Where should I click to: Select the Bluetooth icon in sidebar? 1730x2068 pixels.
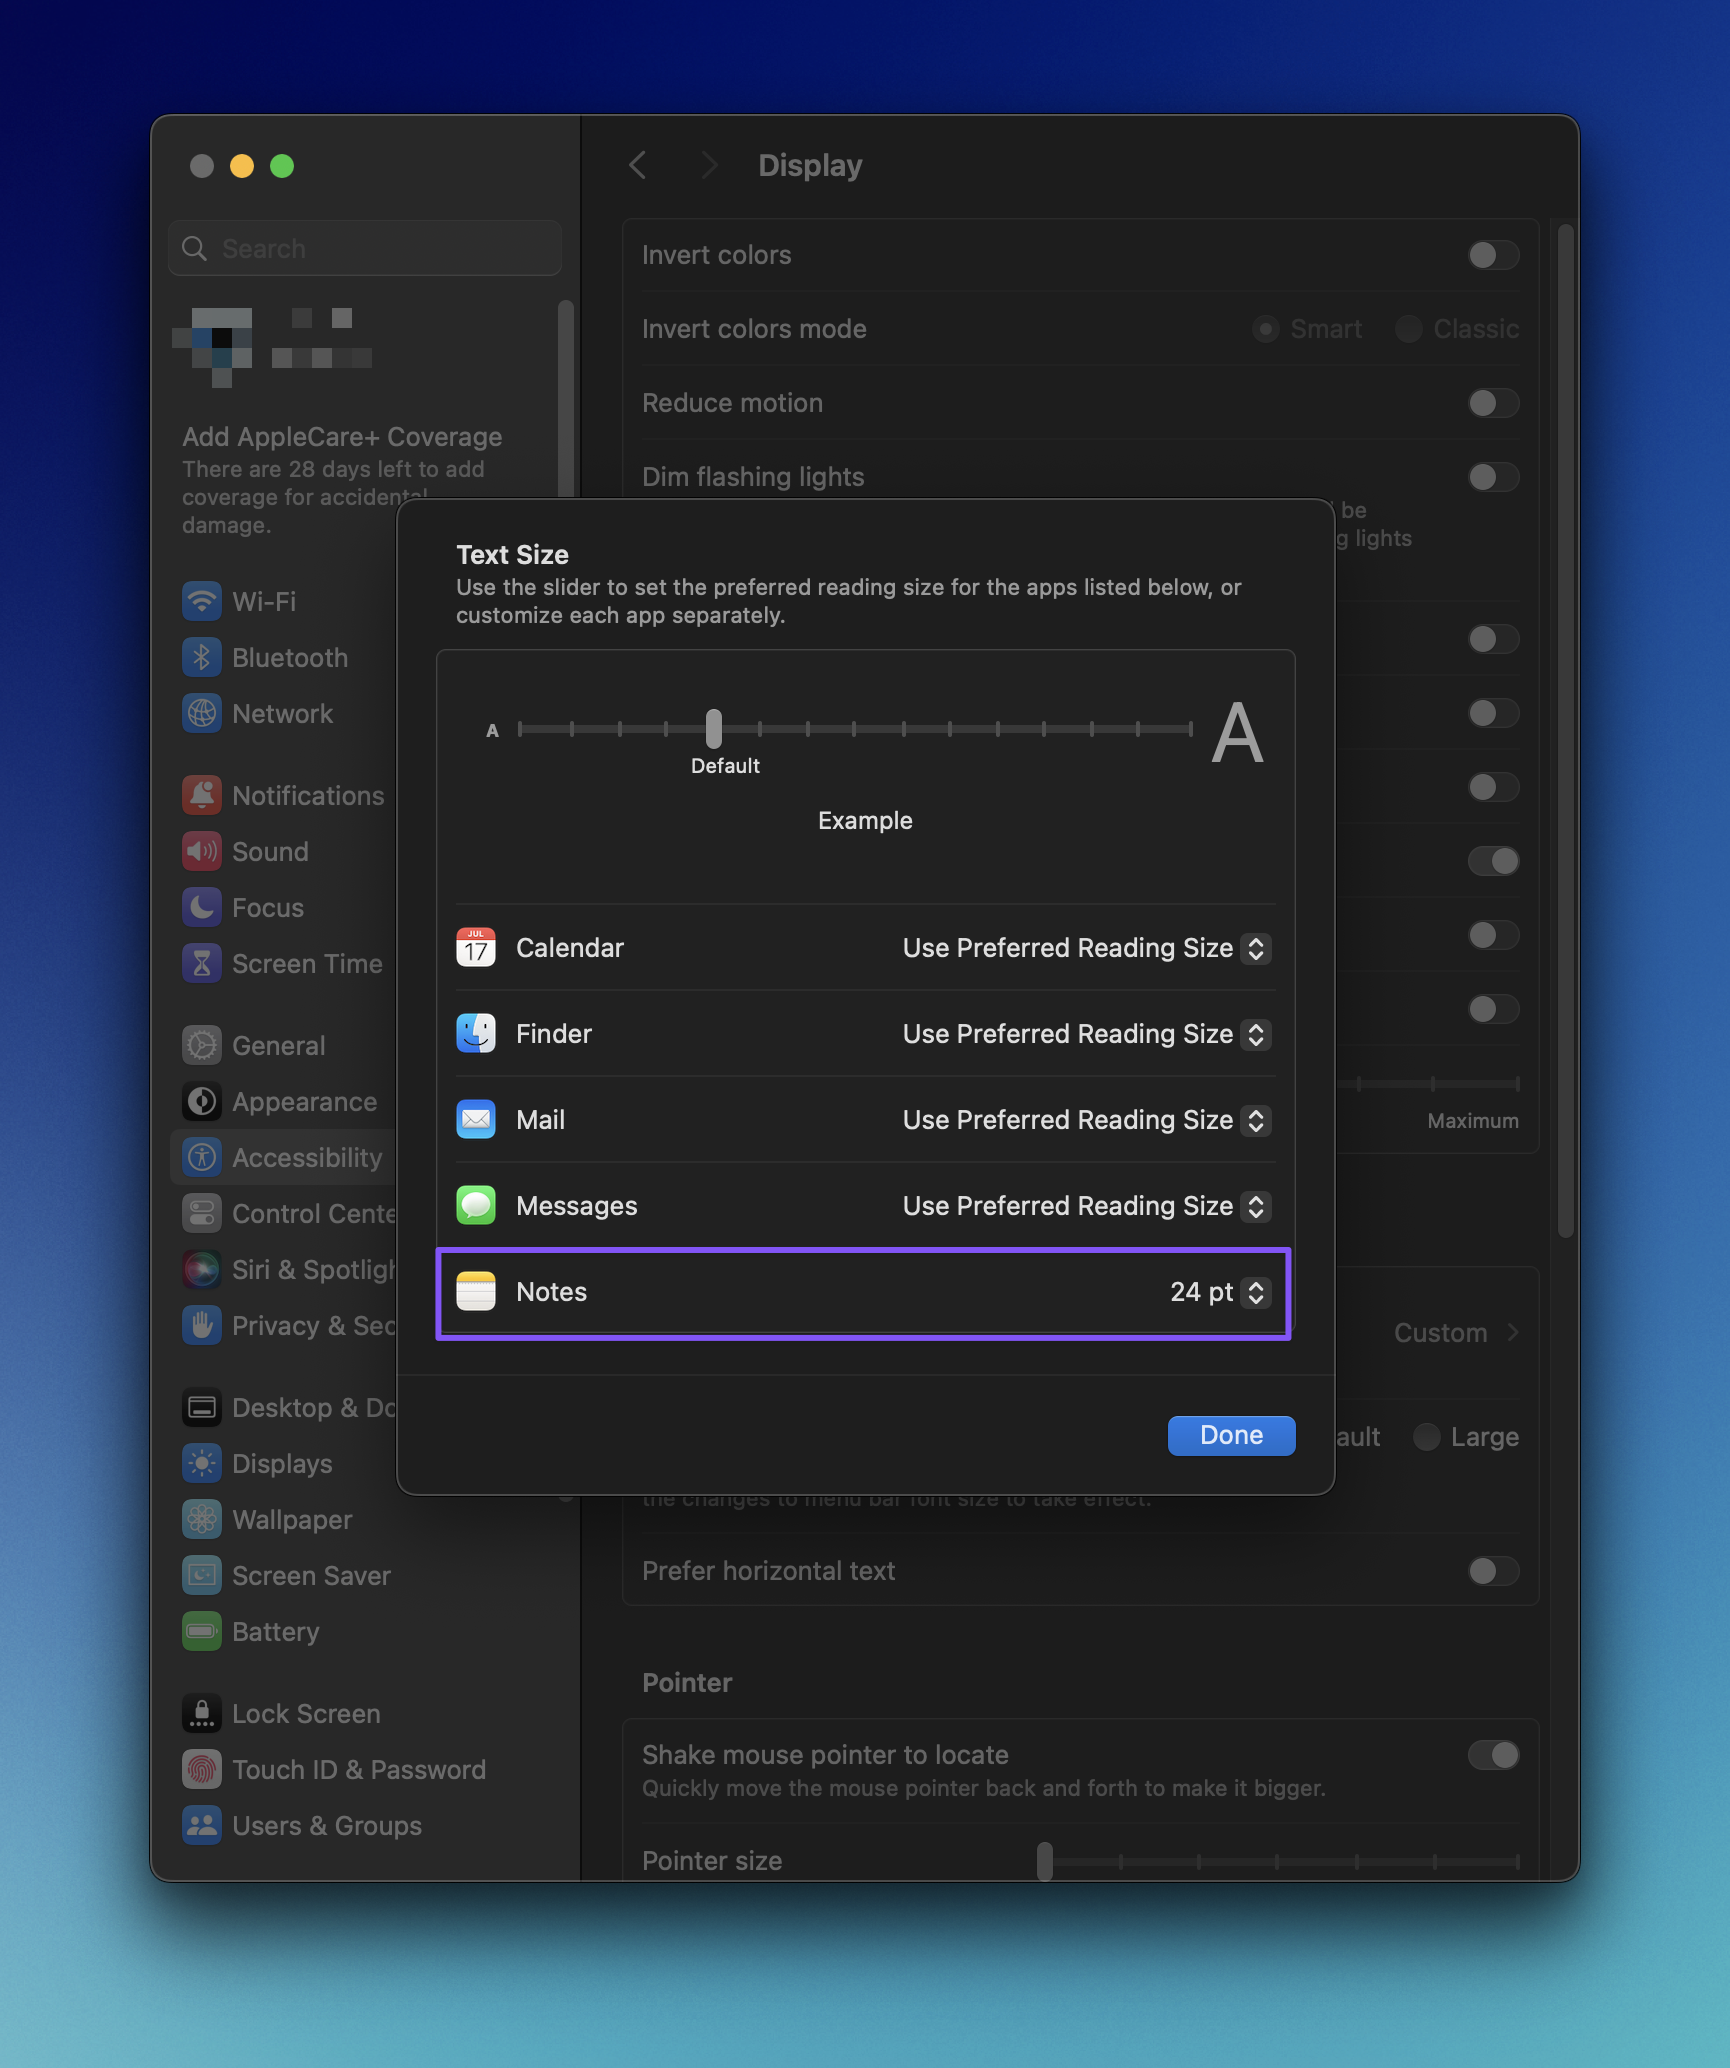[202, 657]
